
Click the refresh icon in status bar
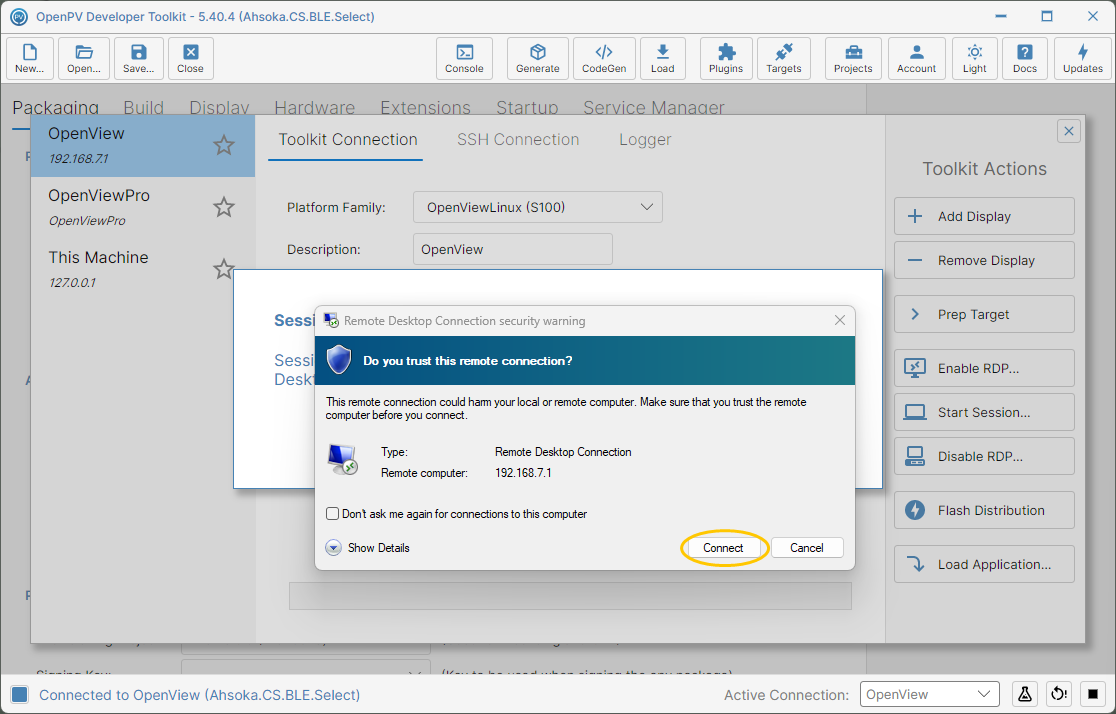click(x=1059, y=694)
